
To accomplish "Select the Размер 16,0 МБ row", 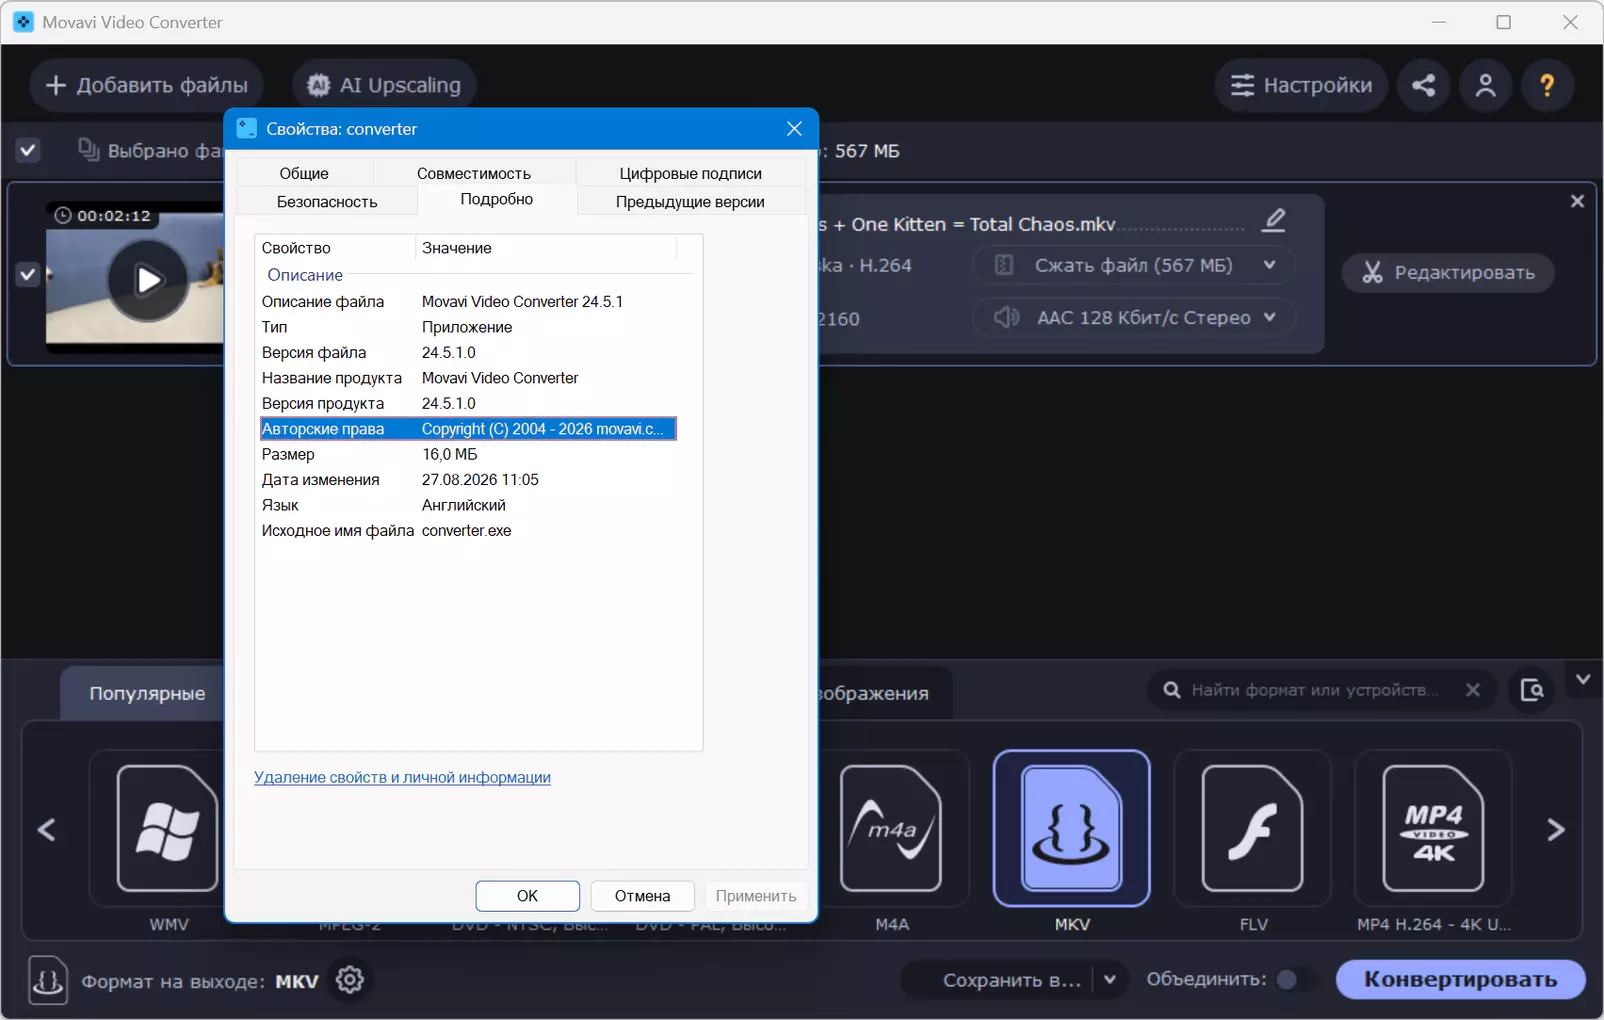I will tap(468, 454).
